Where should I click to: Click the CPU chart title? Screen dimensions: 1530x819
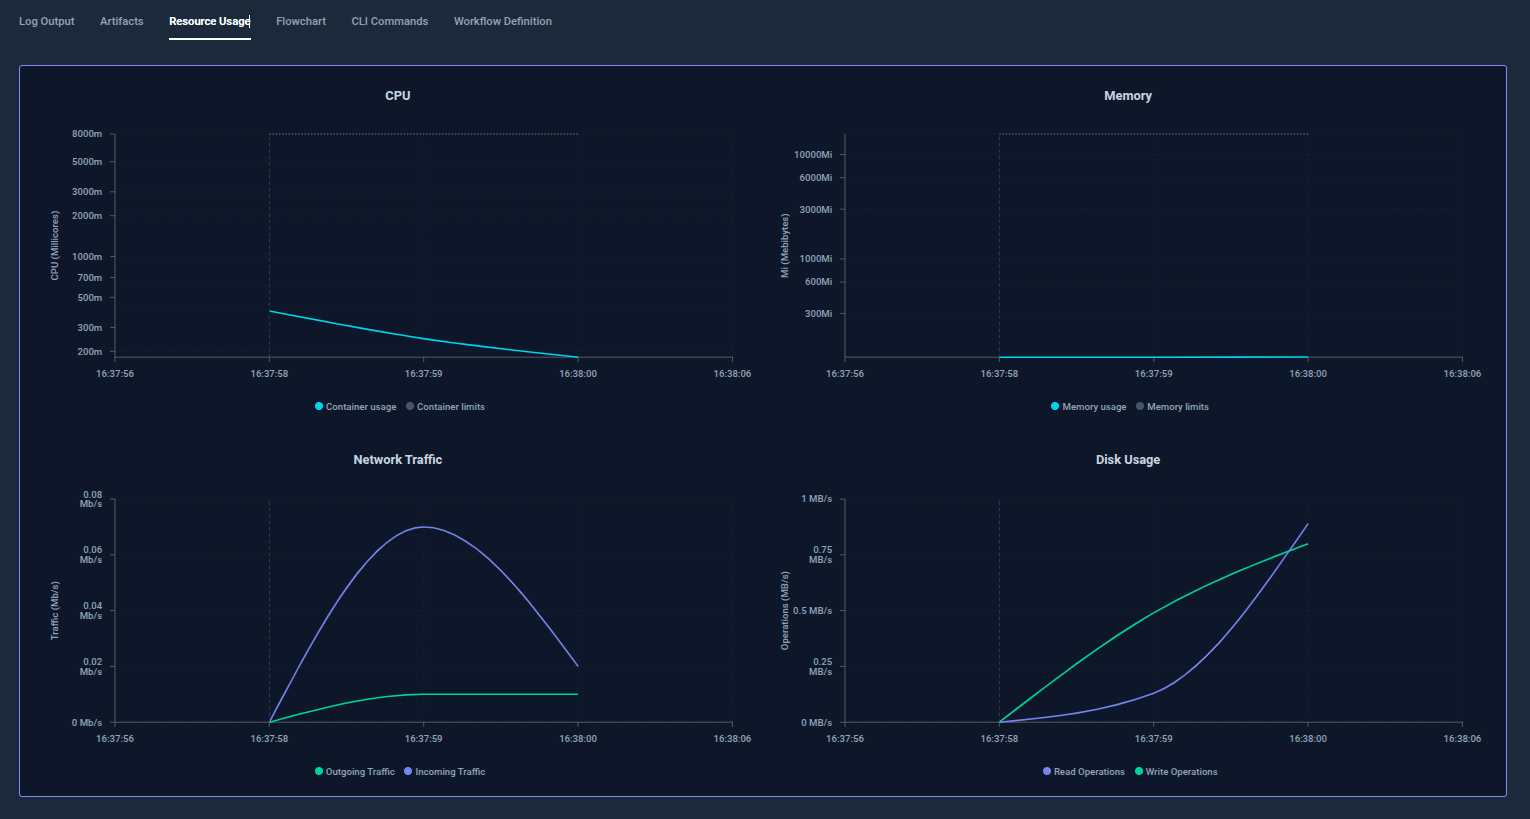[x=397, y=96]
